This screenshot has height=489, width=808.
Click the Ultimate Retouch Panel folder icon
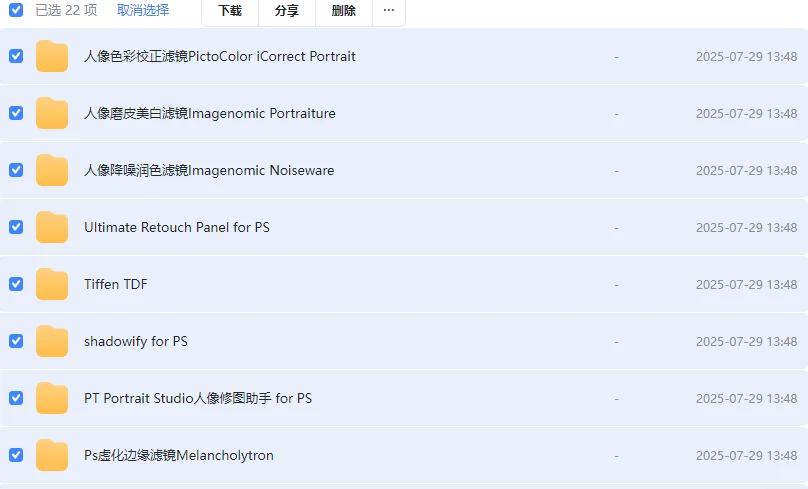[52, 227]
